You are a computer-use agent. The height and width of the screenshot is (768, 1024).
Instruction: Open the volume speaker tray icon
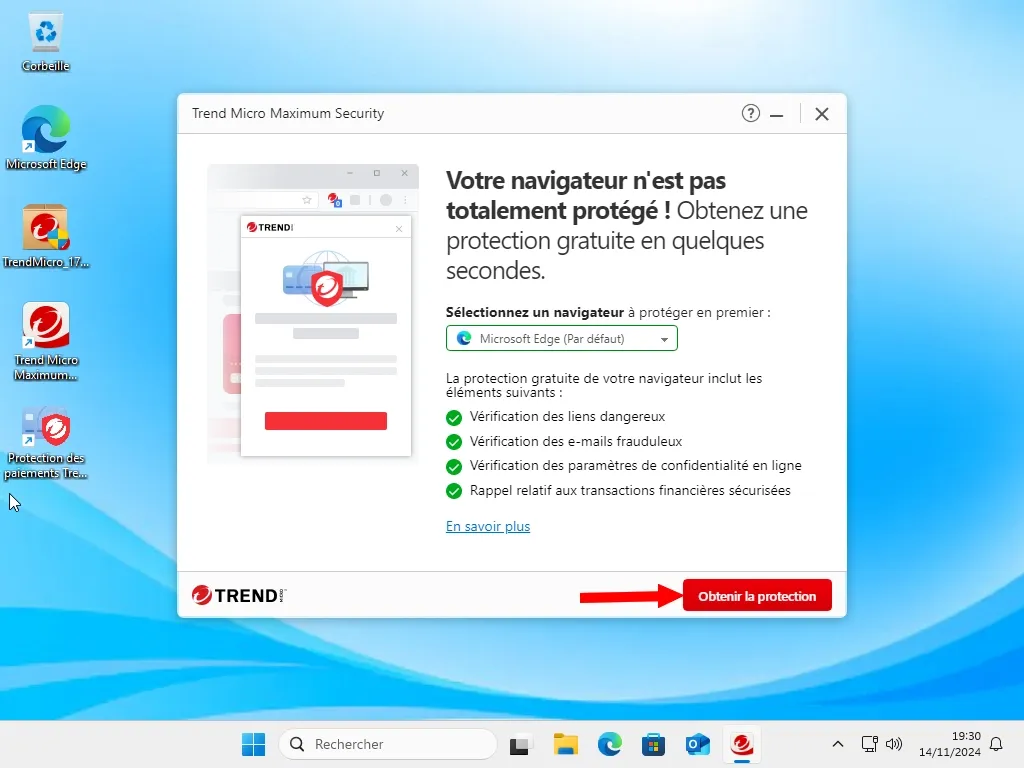[x=893, y=744]
